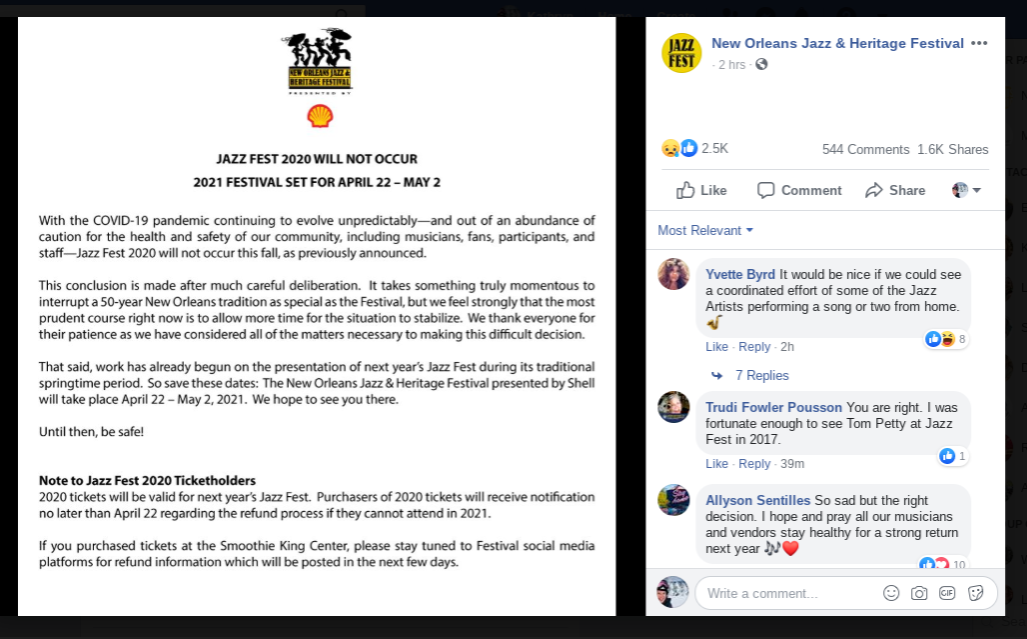Like Yvette Byrd's comment
The image size is (1027, 639).
click(716, 346)
